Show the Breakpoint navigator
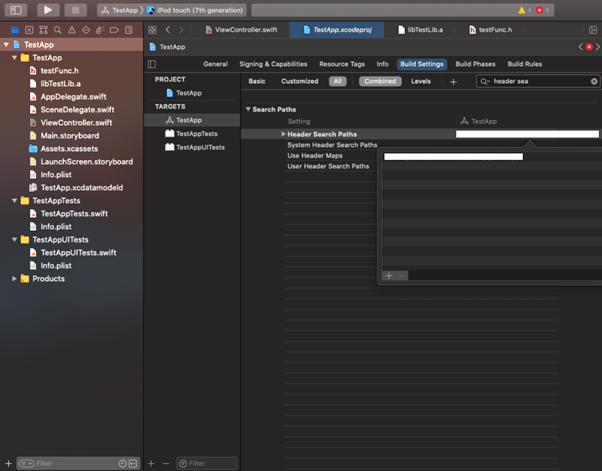The width and height of the screenshot is (602, 471). (114, 30)
